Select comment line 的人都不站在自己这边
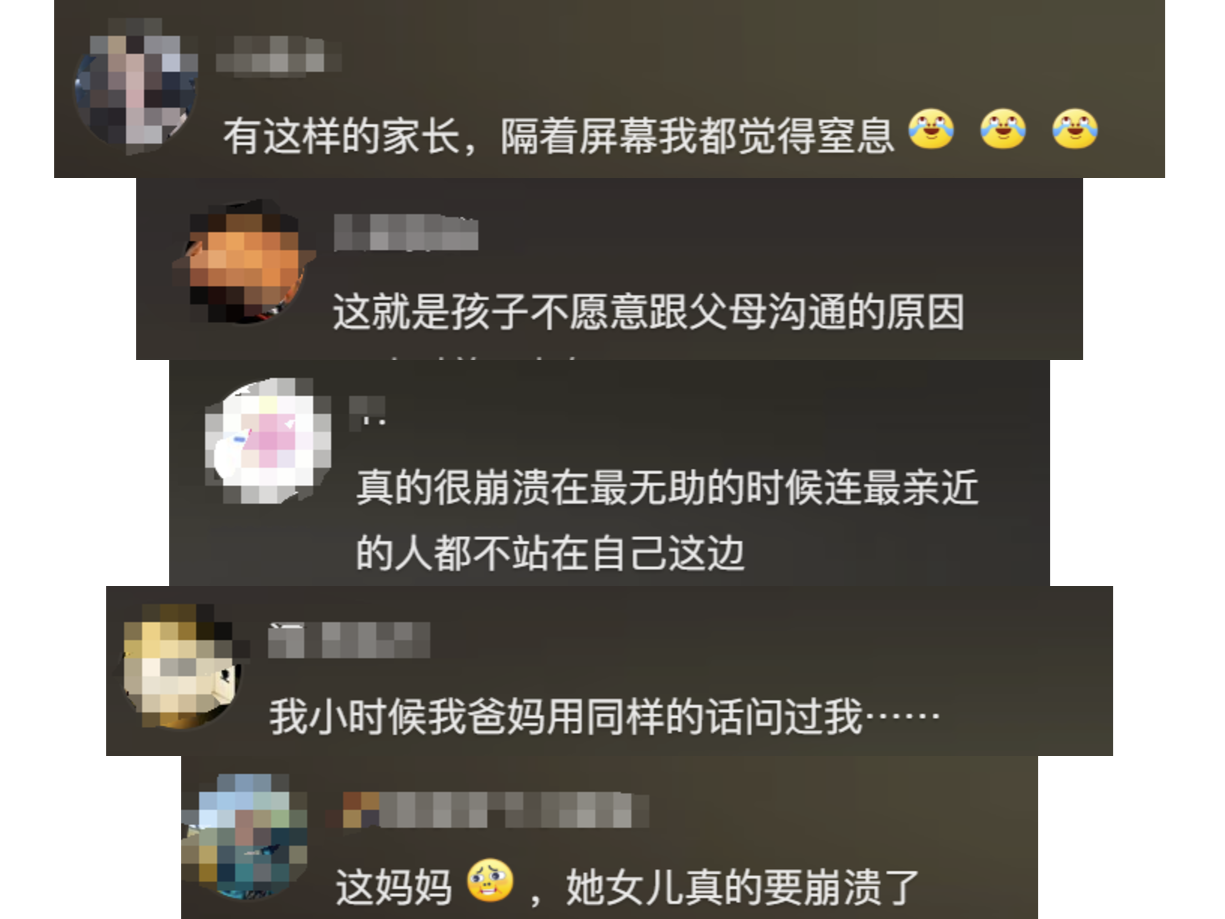Image resolution: width=1225 pixels, height=919 pixels. 550,552
